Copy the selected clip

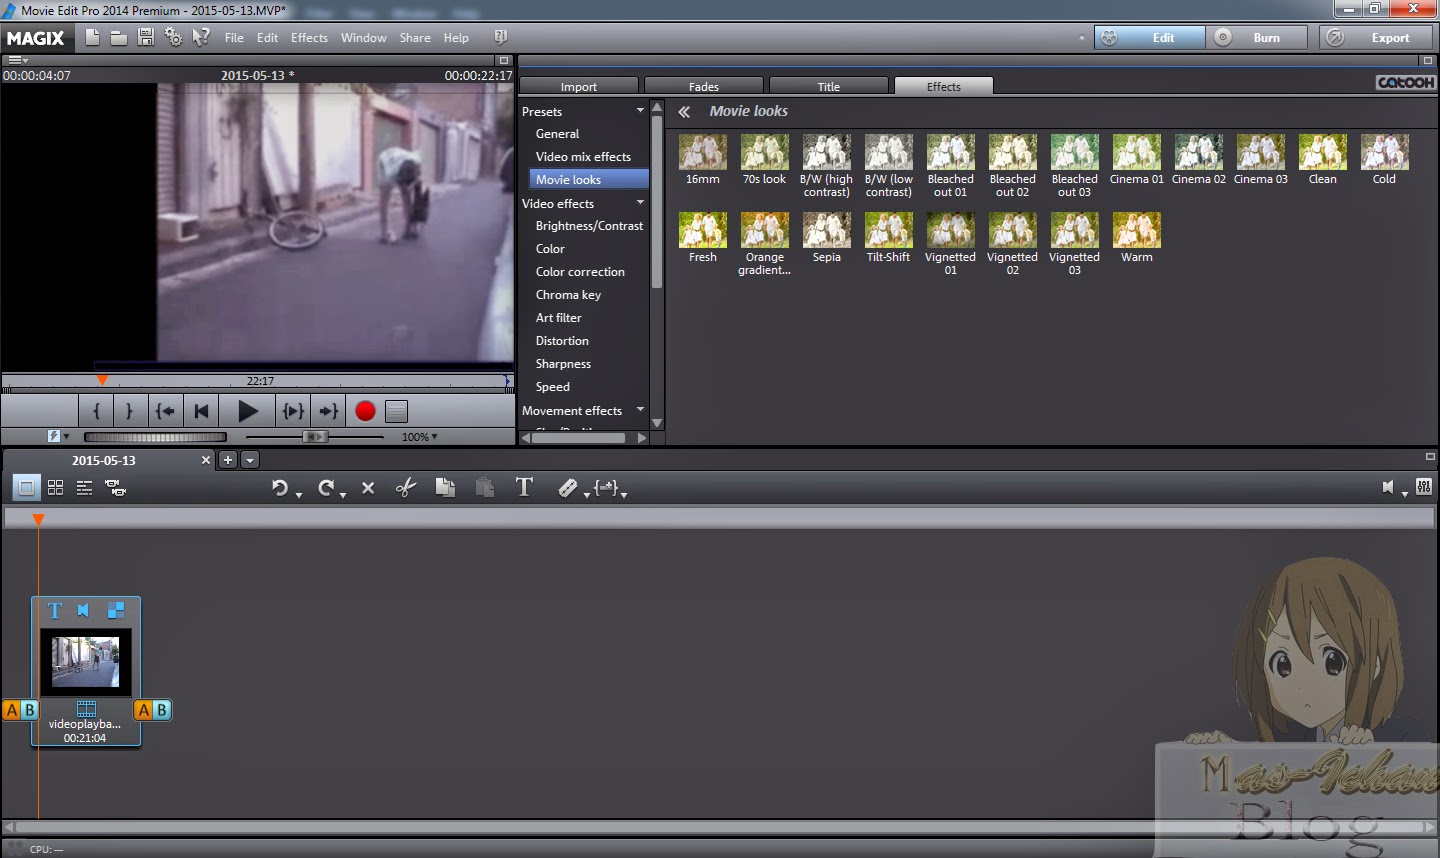pyautogui.click(x=445, y=488)
